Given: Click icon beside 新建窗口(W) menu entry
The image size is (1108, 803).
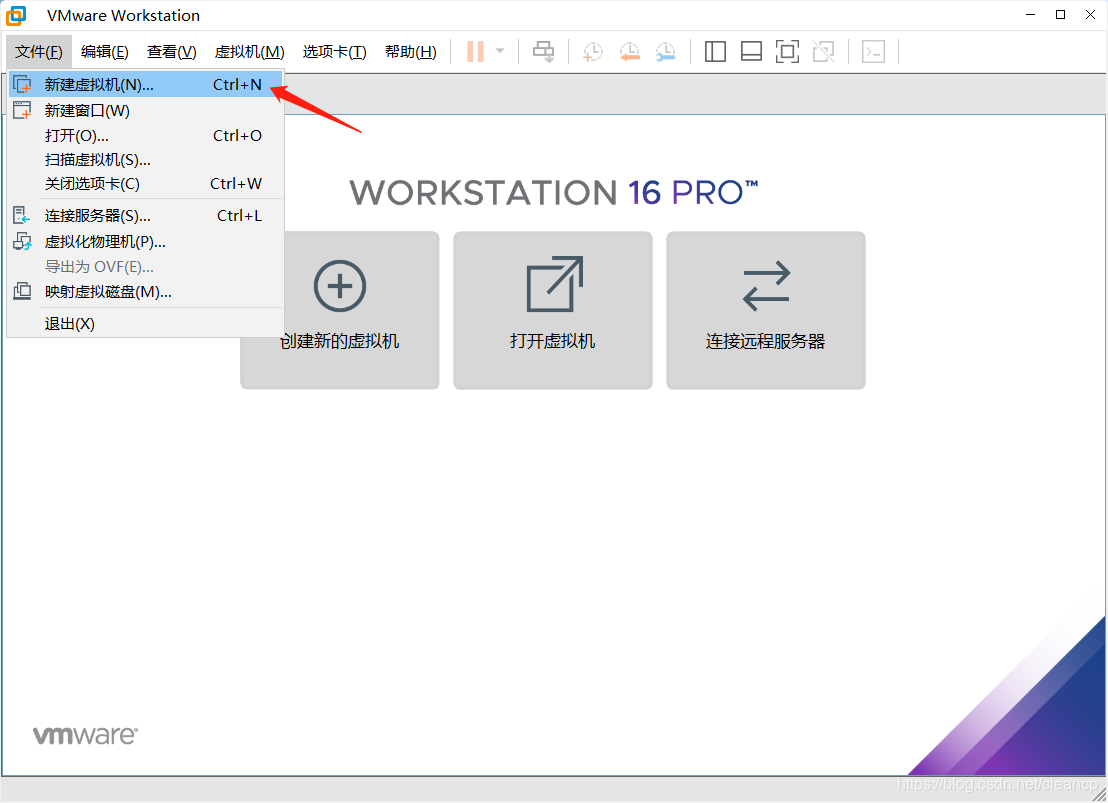Looking at the screenshot, I should tap(22, 110).
